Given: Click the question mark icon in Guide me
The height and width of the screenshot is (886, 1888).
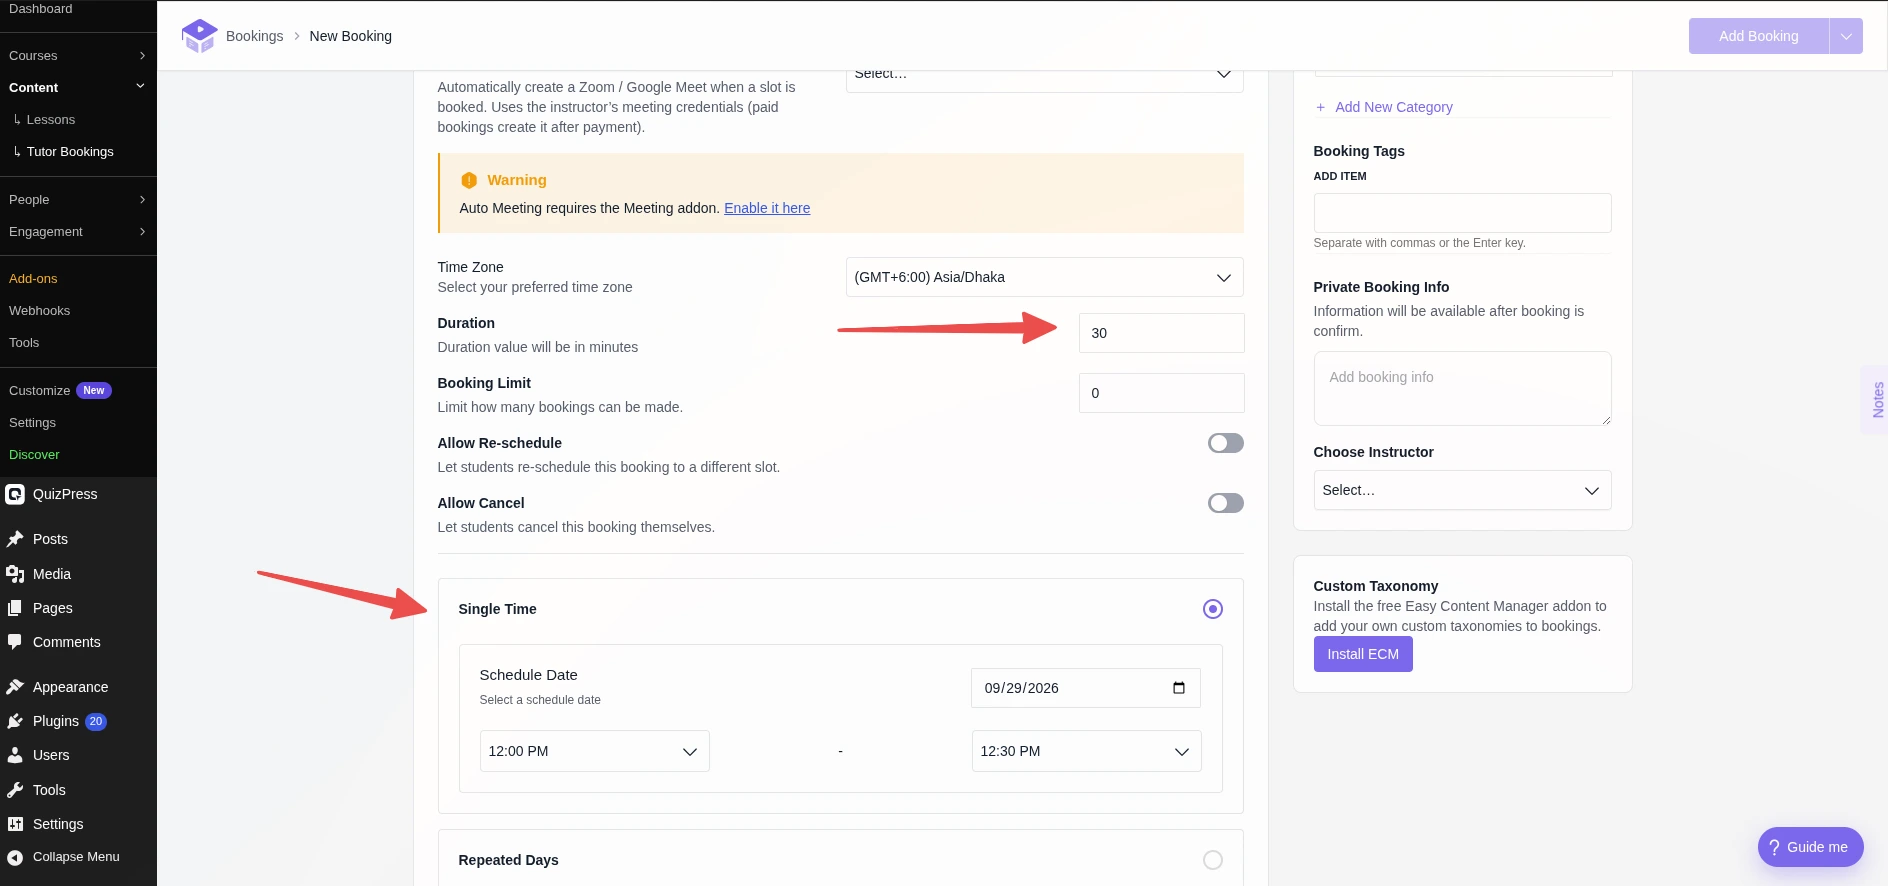Looking at the screenshot, I should 1774,847.
